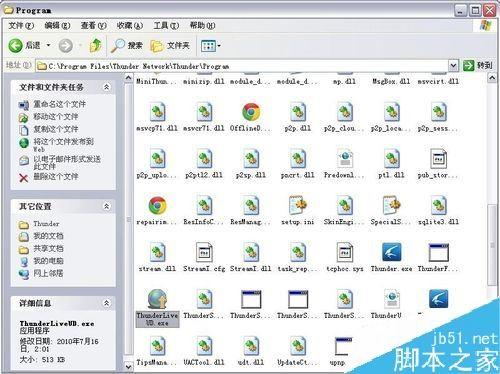500x374 pixels.
Task: Select the ptl.dll file
Action: point(391,164)
